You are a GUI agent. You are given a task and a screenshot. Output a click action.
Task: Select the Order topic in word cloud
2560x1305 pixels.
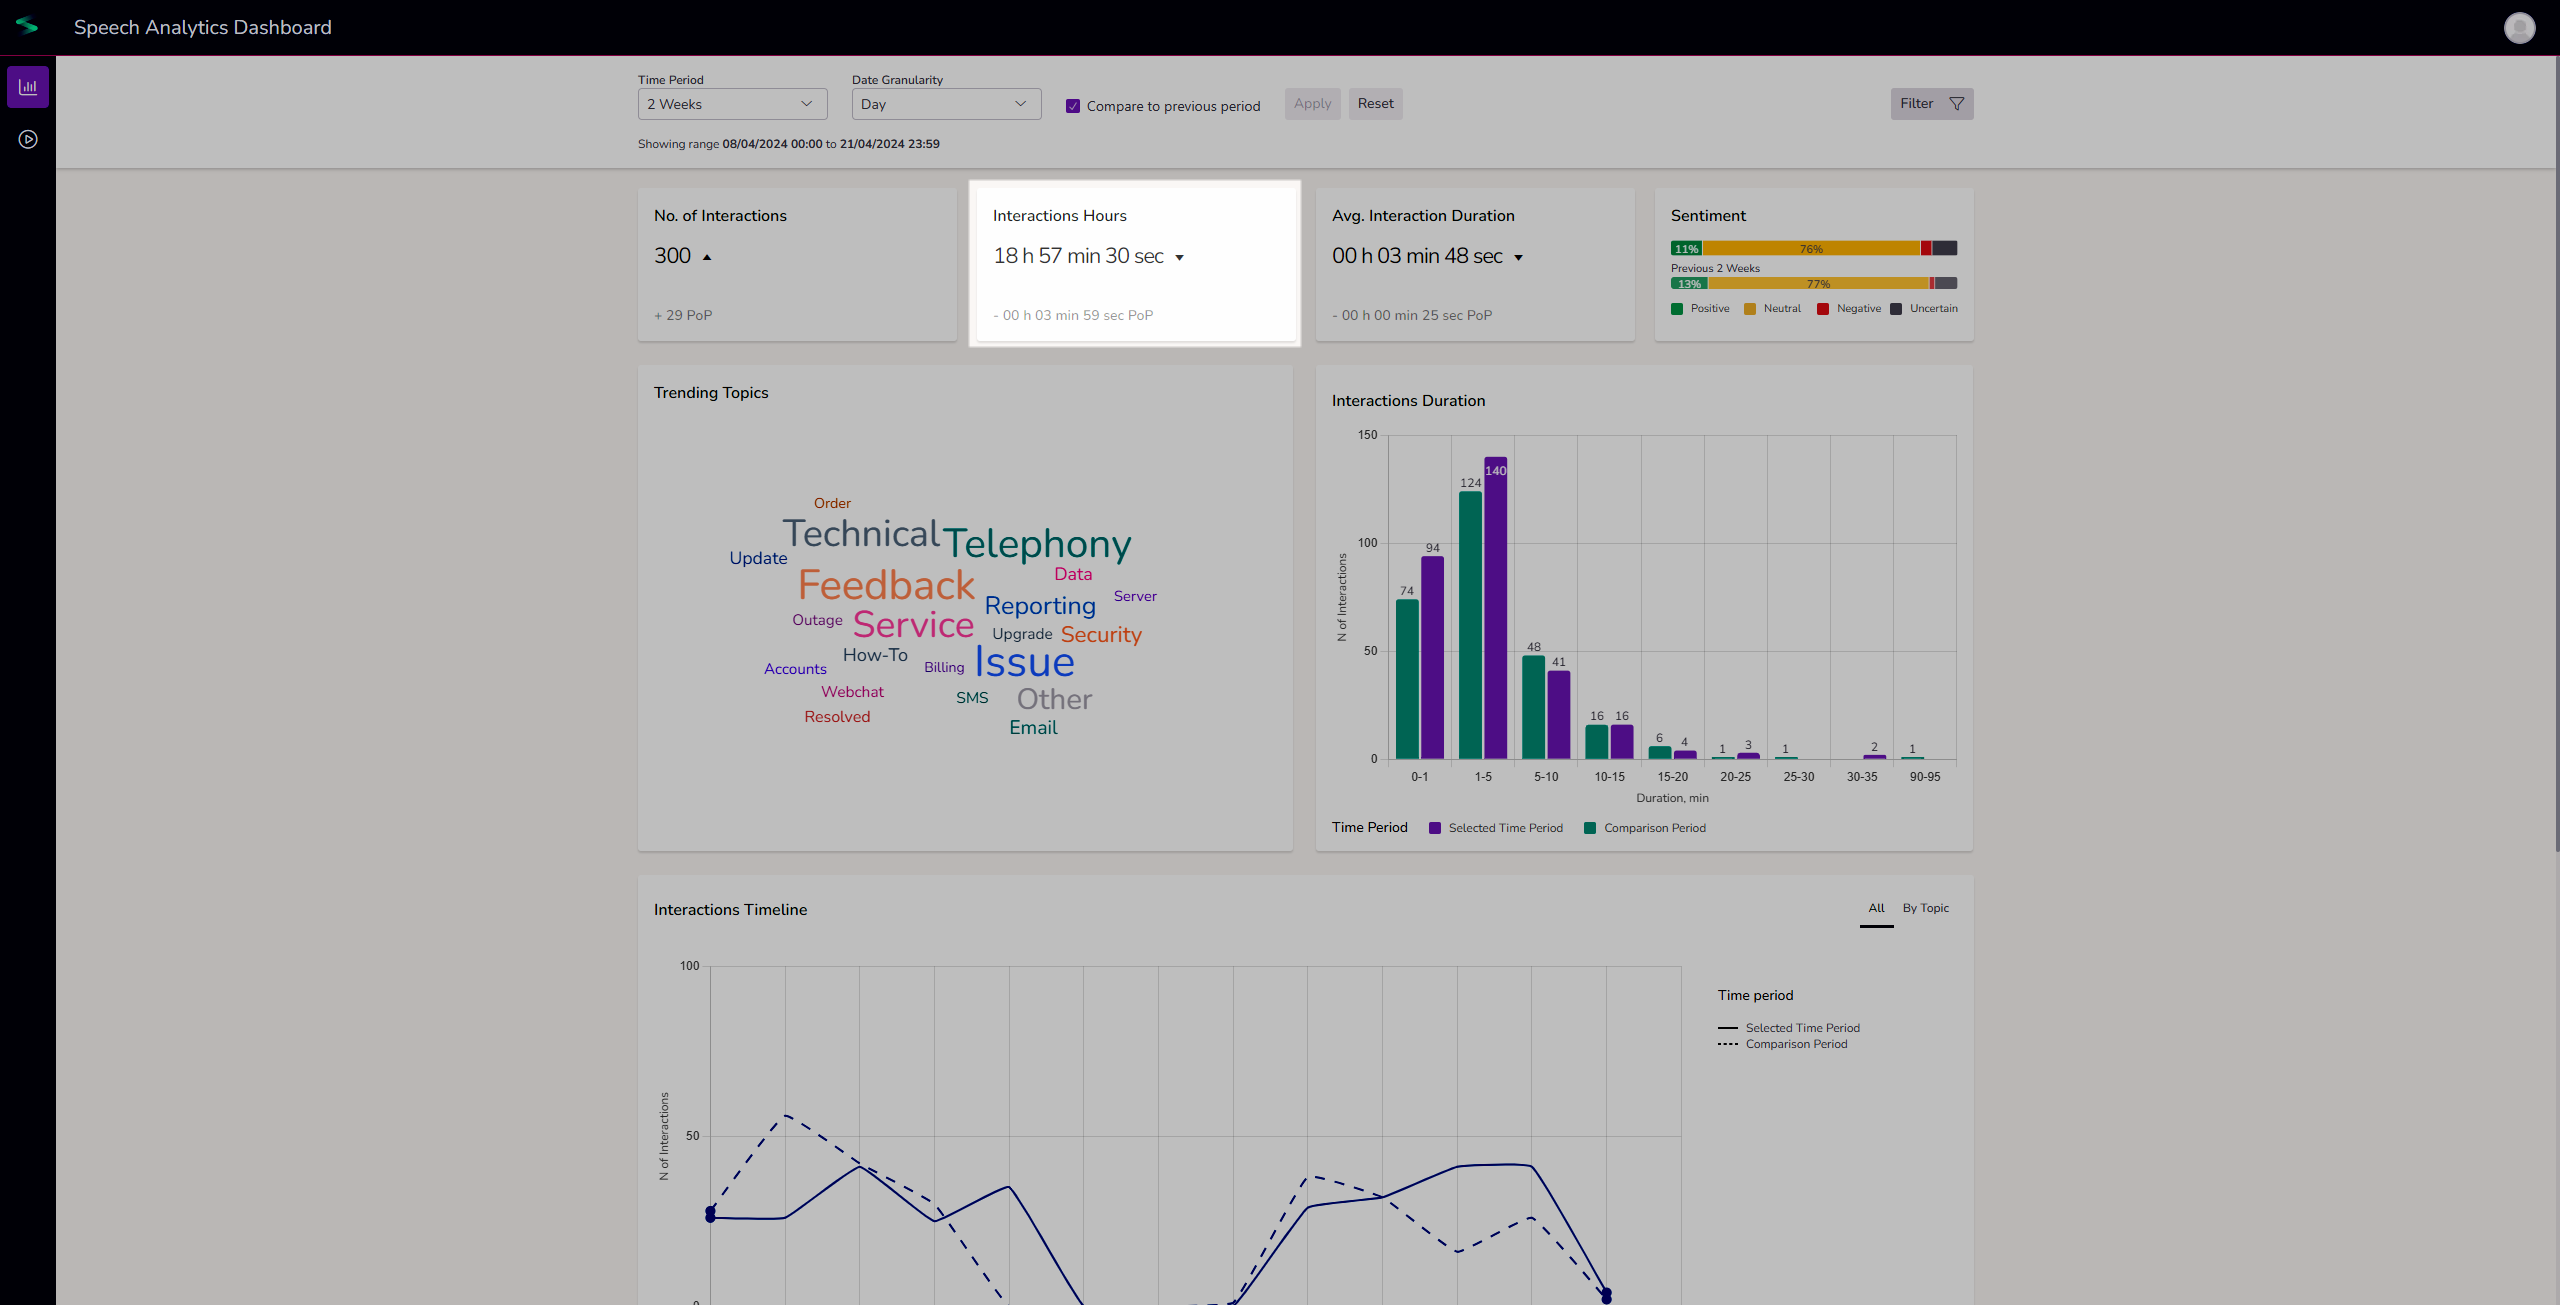click(832, 503)
